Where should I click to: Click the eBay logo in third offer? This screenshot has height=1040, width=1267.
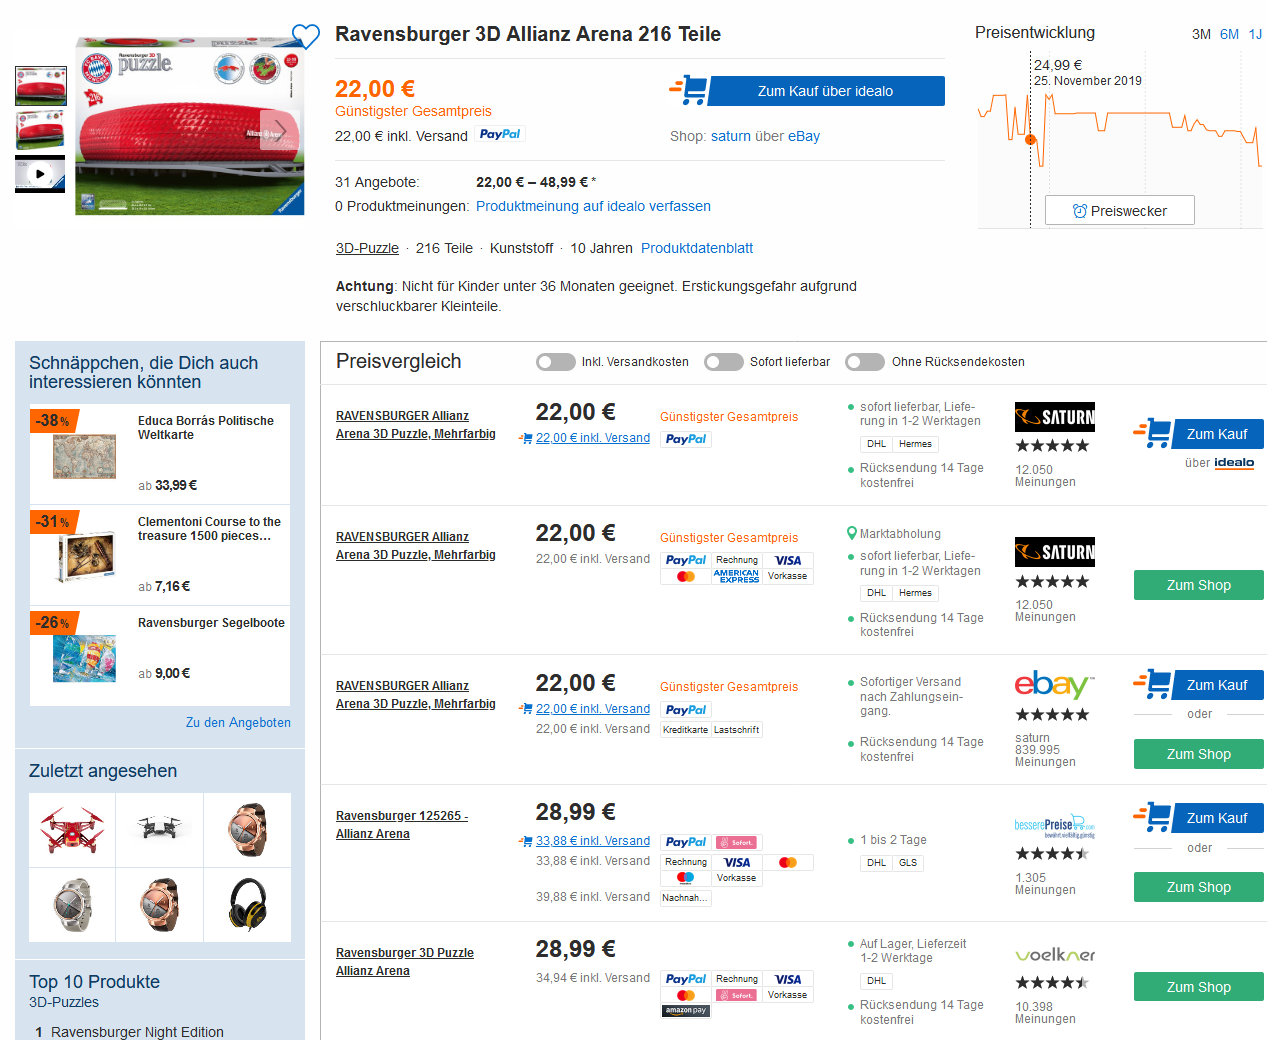(1054, 685)
